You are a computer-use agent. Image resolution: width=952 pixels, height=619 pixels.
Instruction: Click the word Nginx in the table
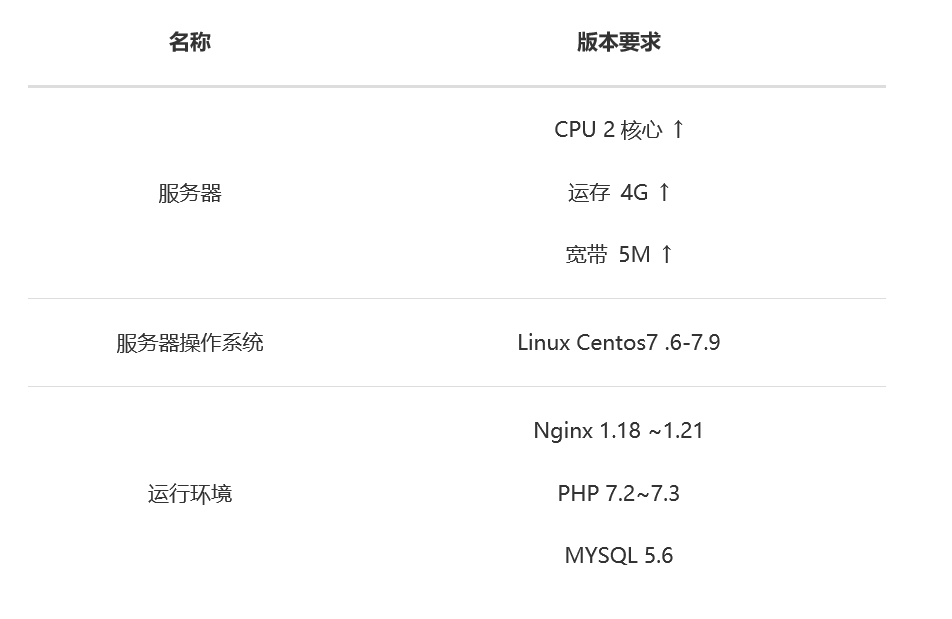point(563,431)
